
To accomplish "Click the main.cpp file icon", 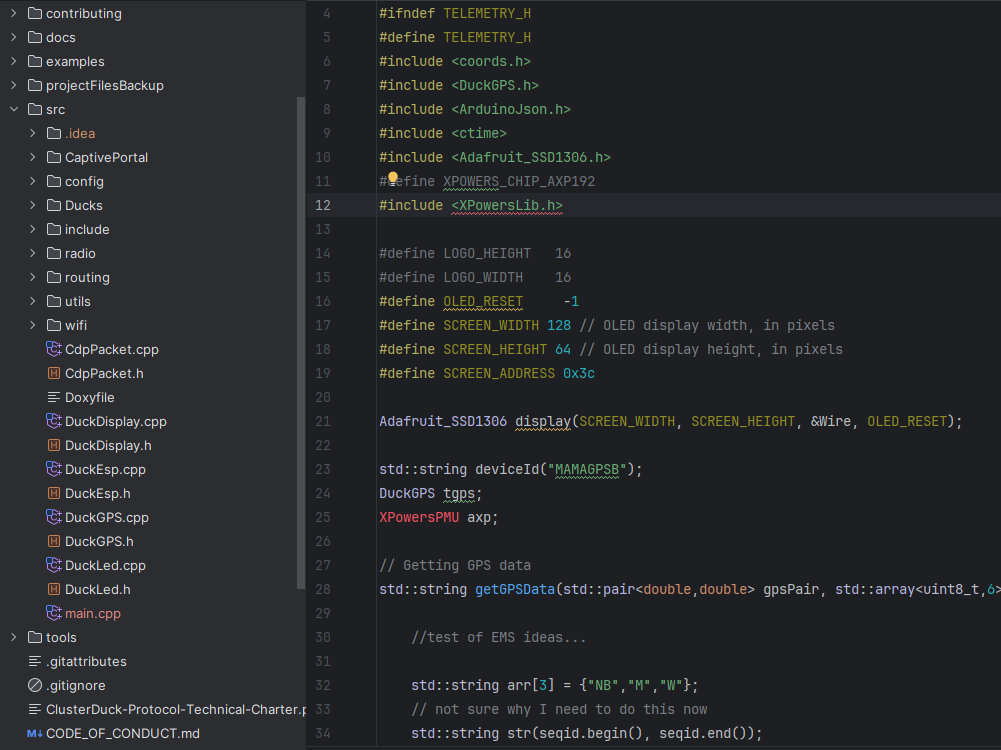I will (x=54, y=613).
